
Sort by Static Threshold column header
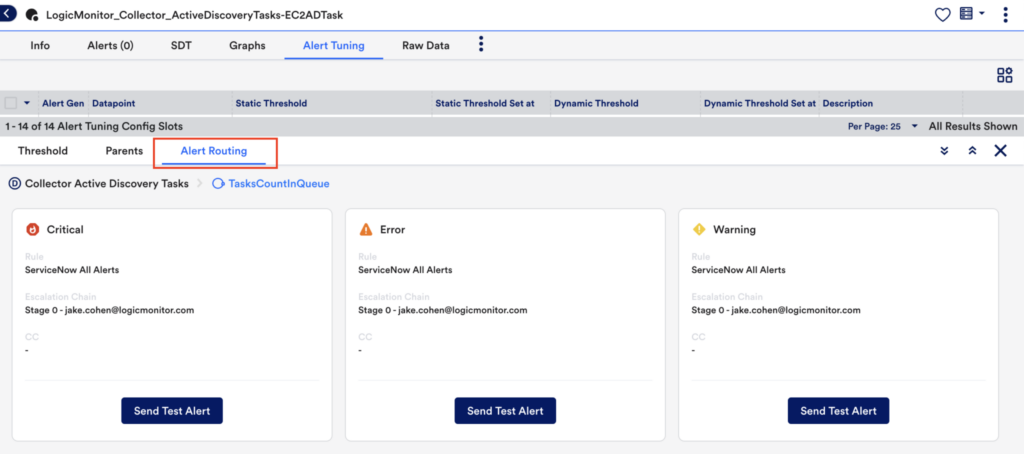click(271, 103)
